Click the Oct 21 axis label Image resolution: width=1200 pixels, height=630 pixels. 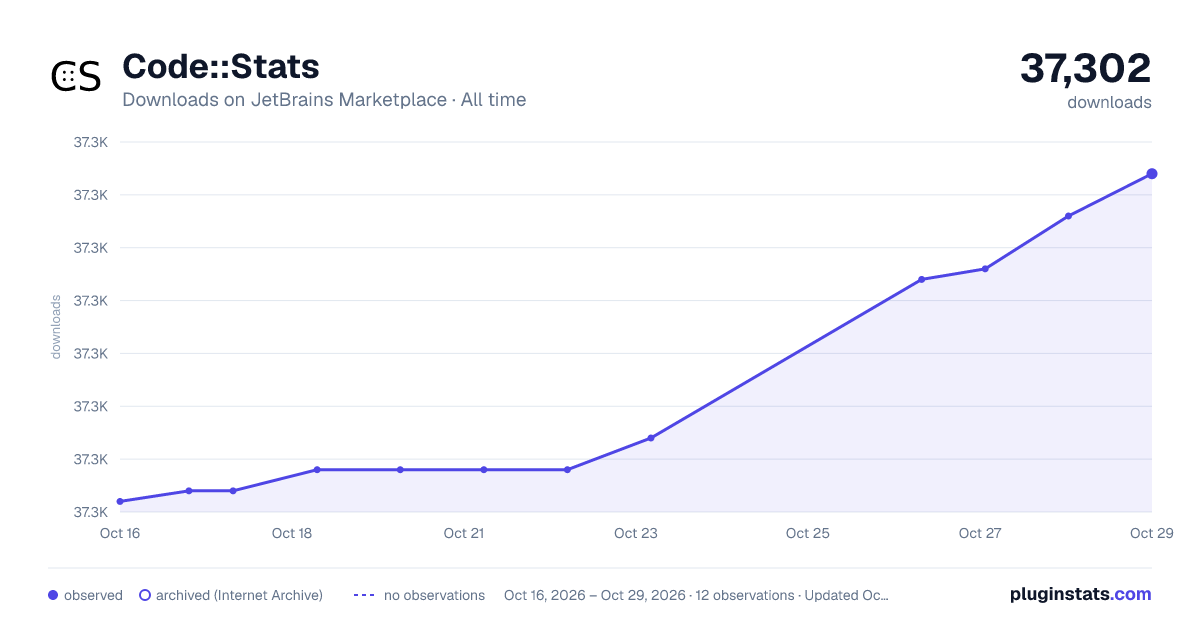[464, 533]
